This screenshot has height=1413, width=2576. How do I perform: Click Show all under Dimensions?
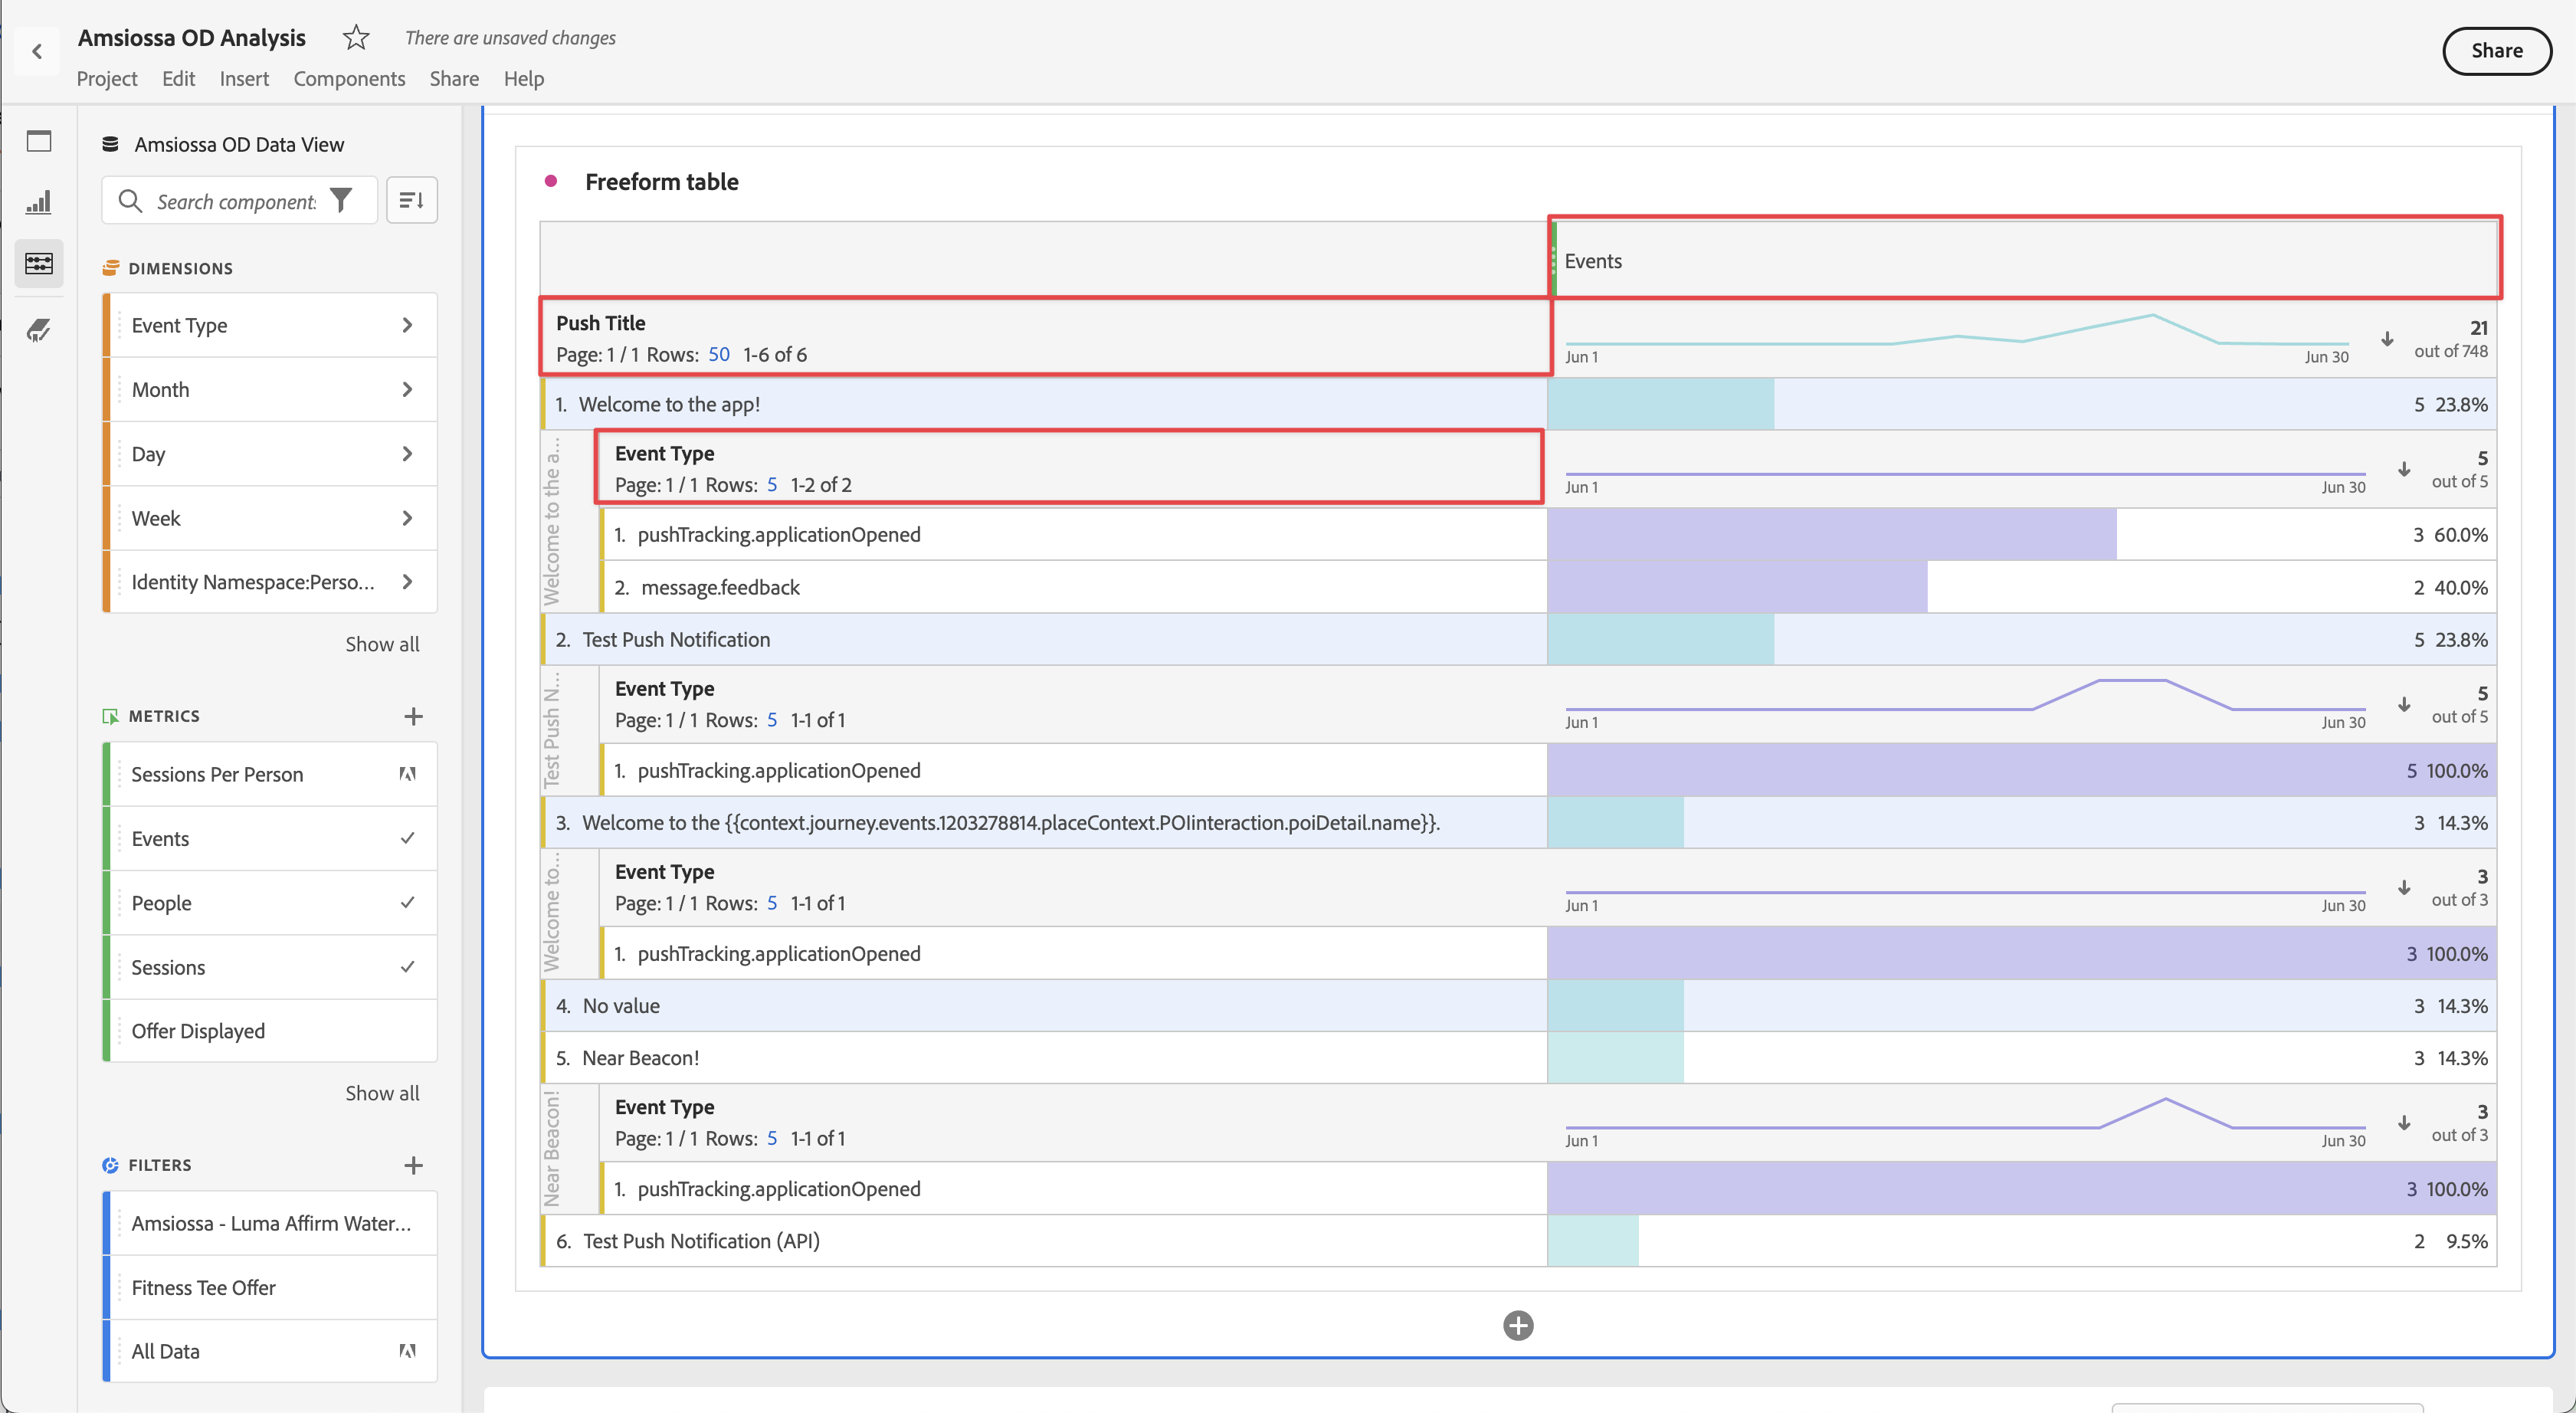pos(382,644)
